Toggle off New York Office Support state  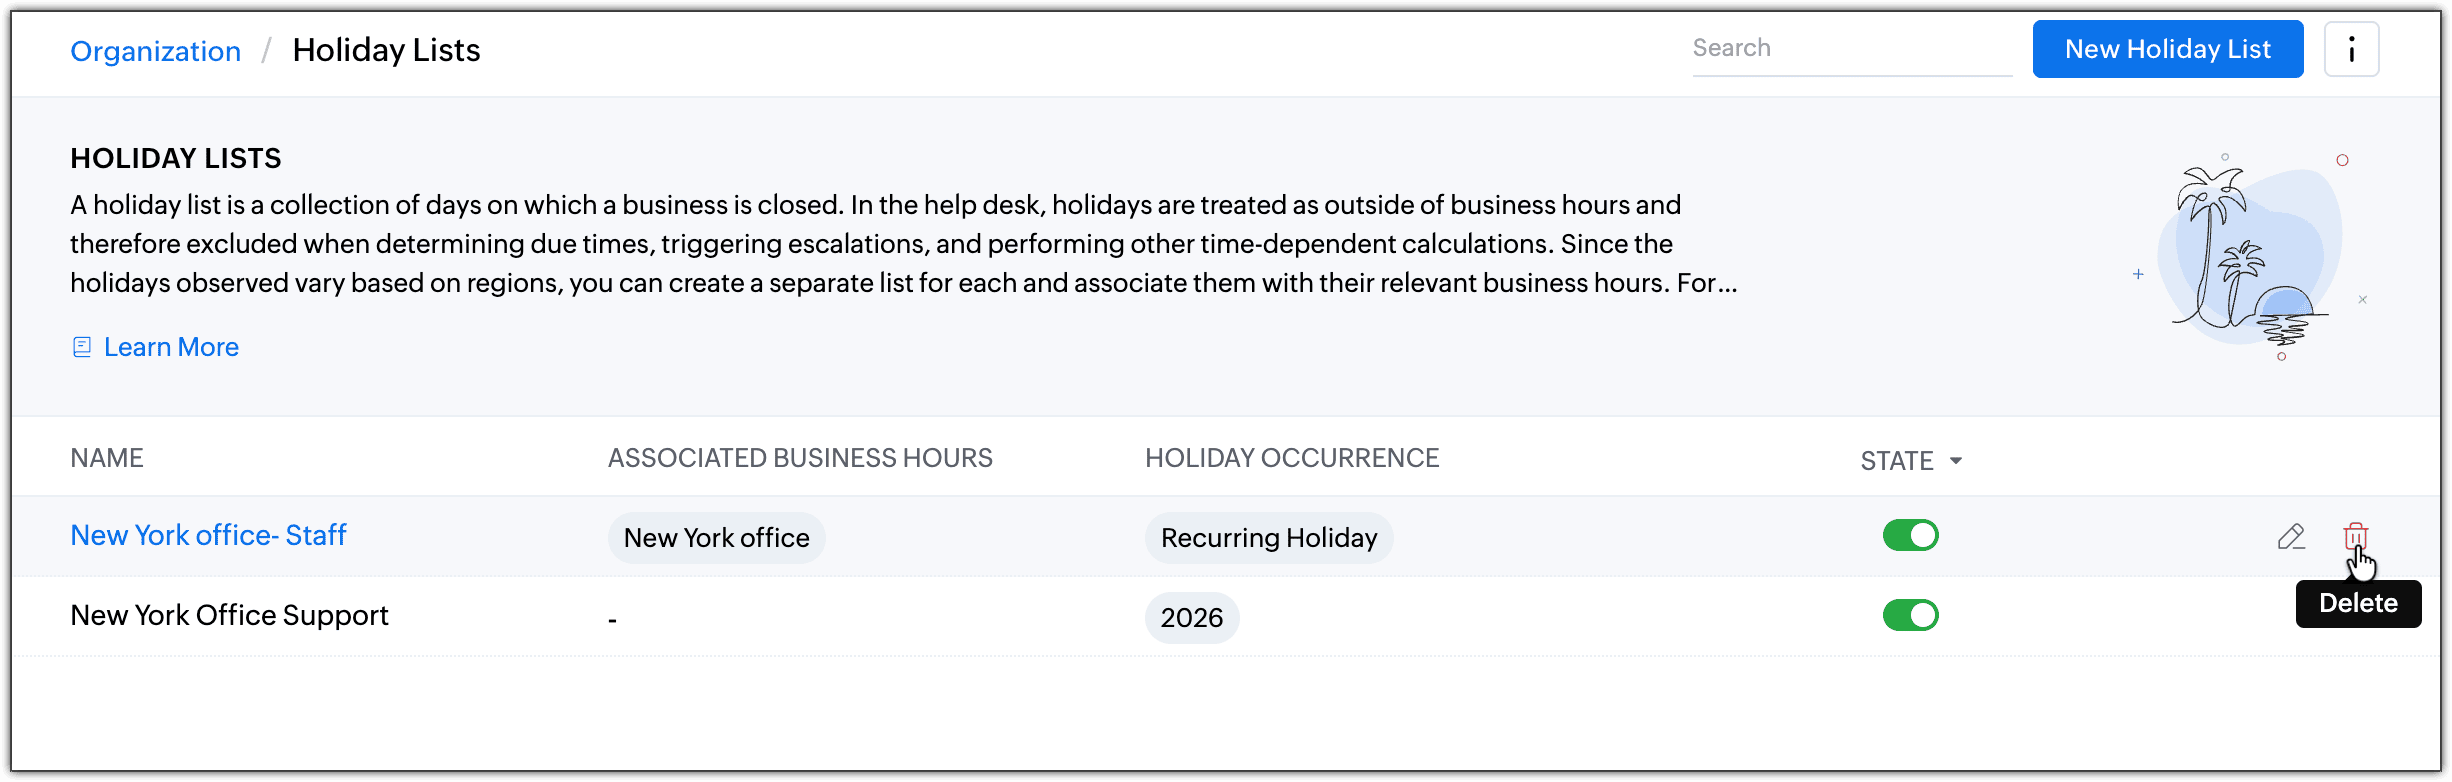(x=1910, y=615)
